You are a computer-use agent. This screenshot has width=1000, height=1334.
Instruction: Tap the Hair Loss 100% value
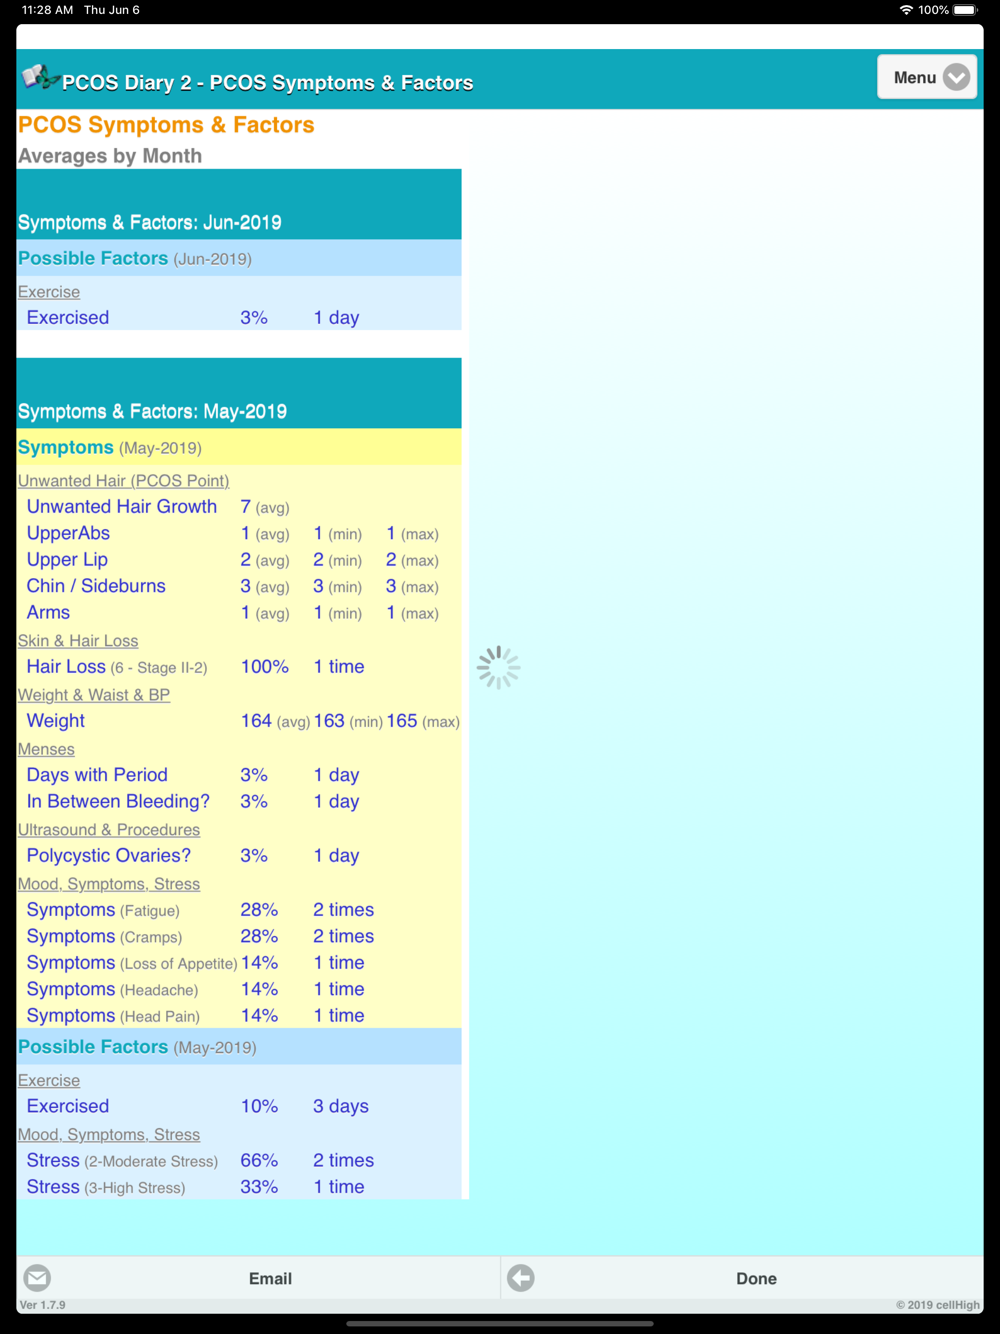265,667
